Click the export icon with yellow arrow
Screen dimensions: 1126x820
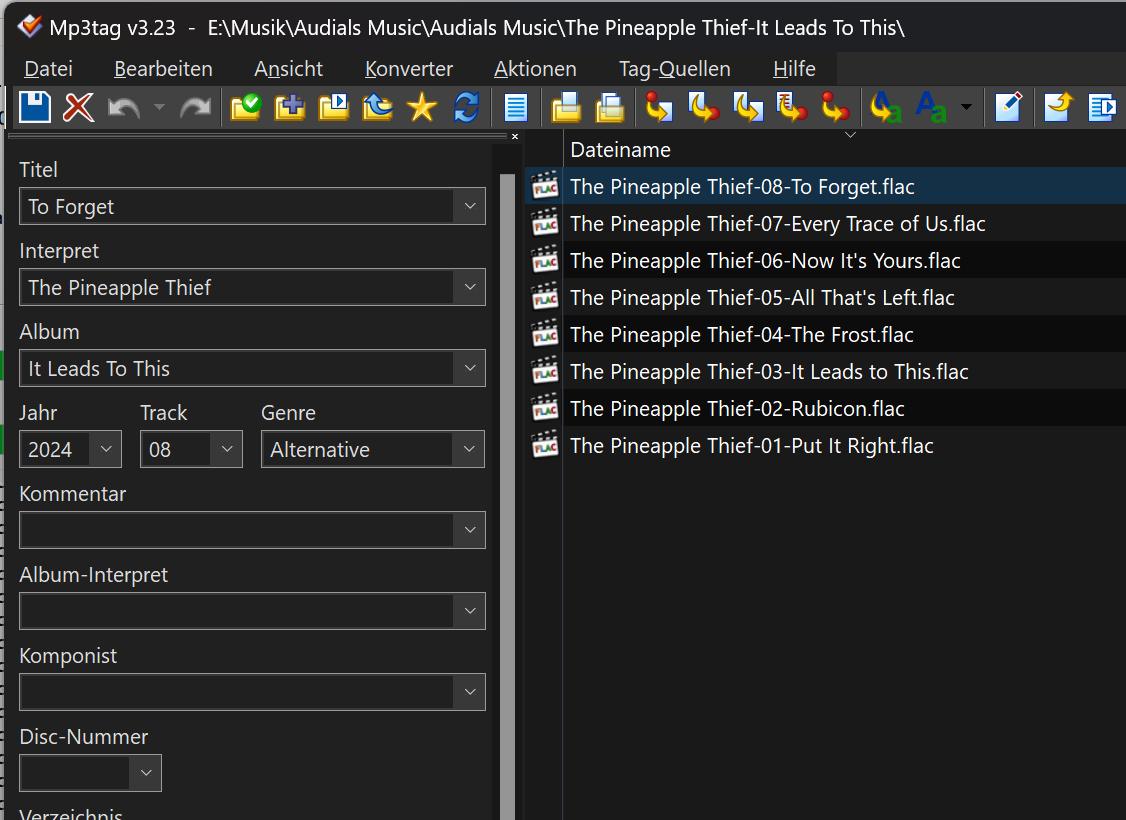(1058, 108)
